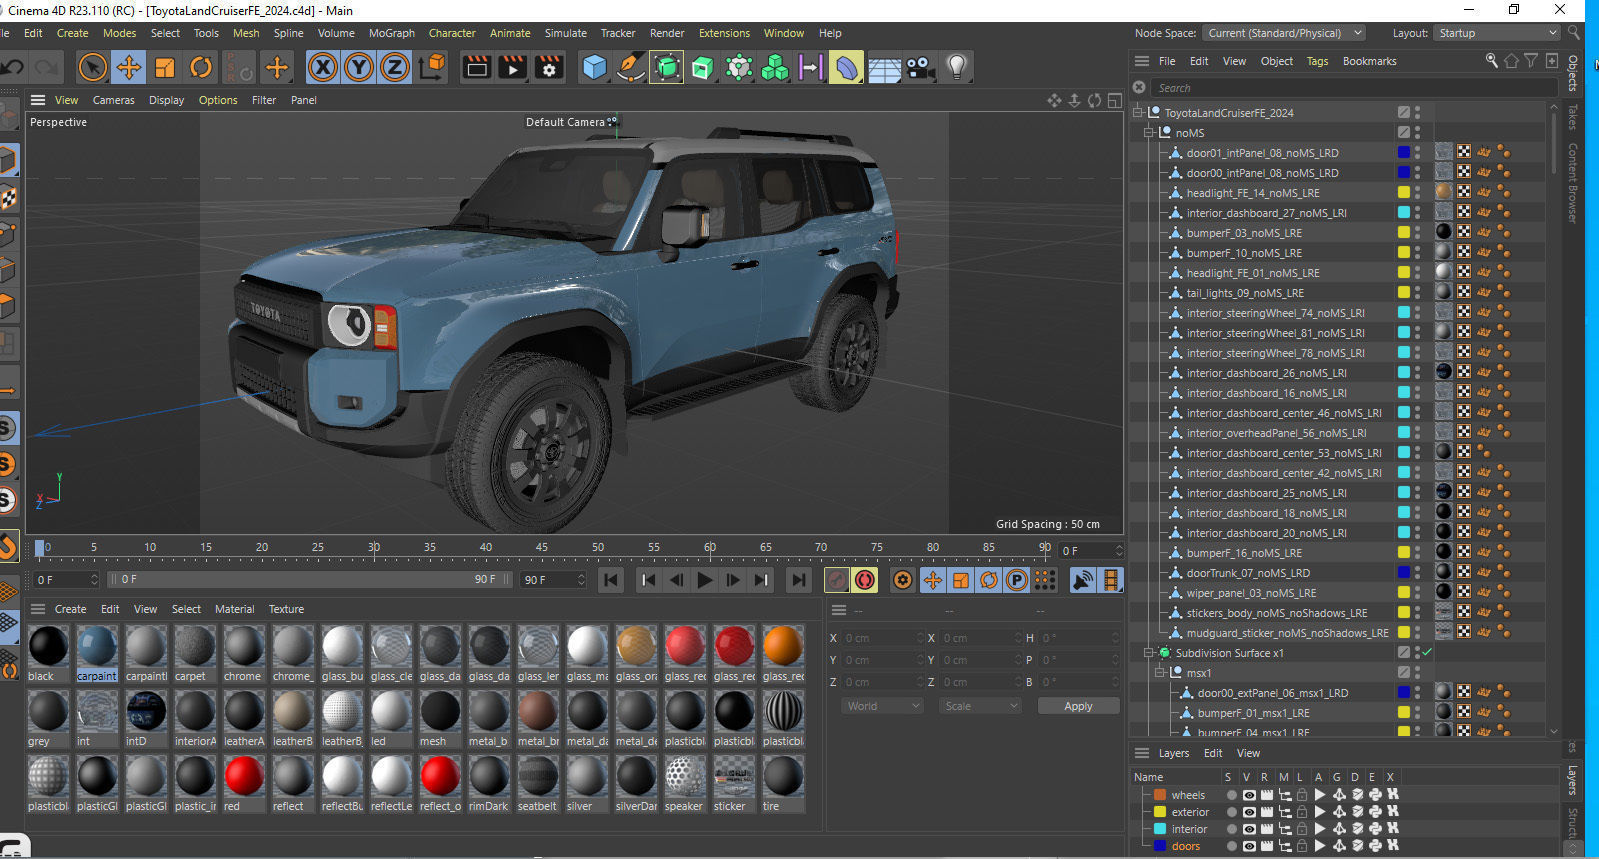Click the exterior layer color swatch

click(1160, 812)
